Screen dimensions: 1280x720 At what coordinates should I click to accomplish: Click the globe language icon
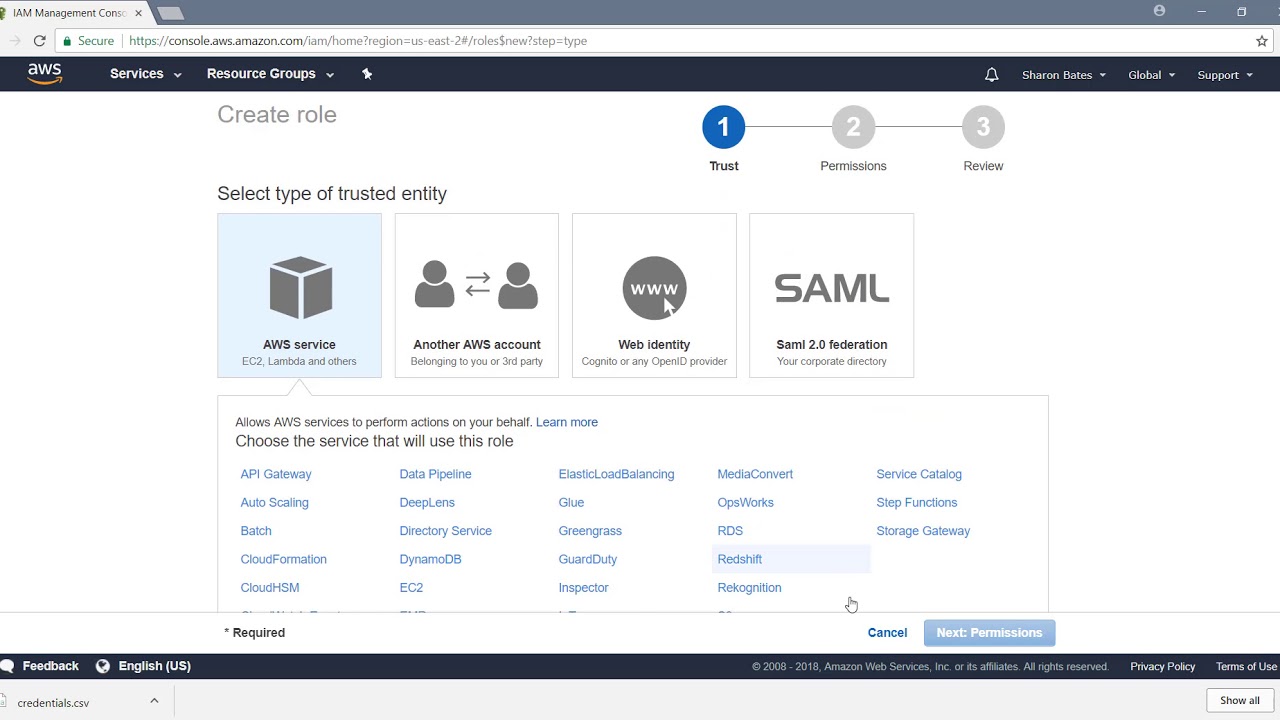(x=102, y=666)
